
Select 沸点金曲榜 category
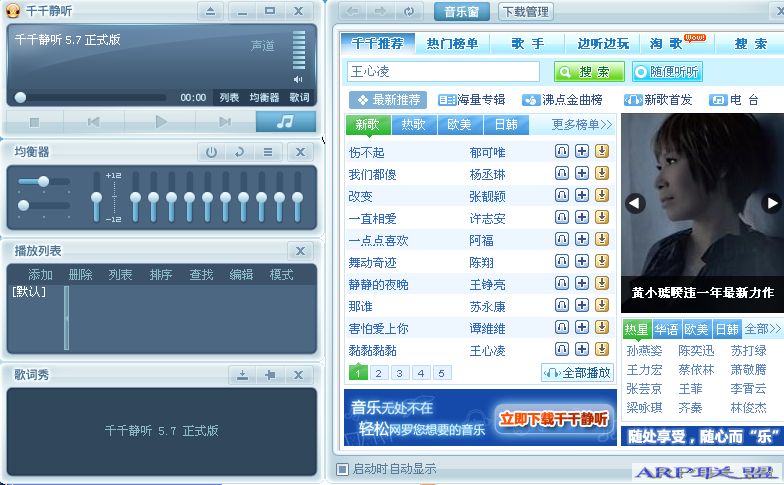(562, 100)
